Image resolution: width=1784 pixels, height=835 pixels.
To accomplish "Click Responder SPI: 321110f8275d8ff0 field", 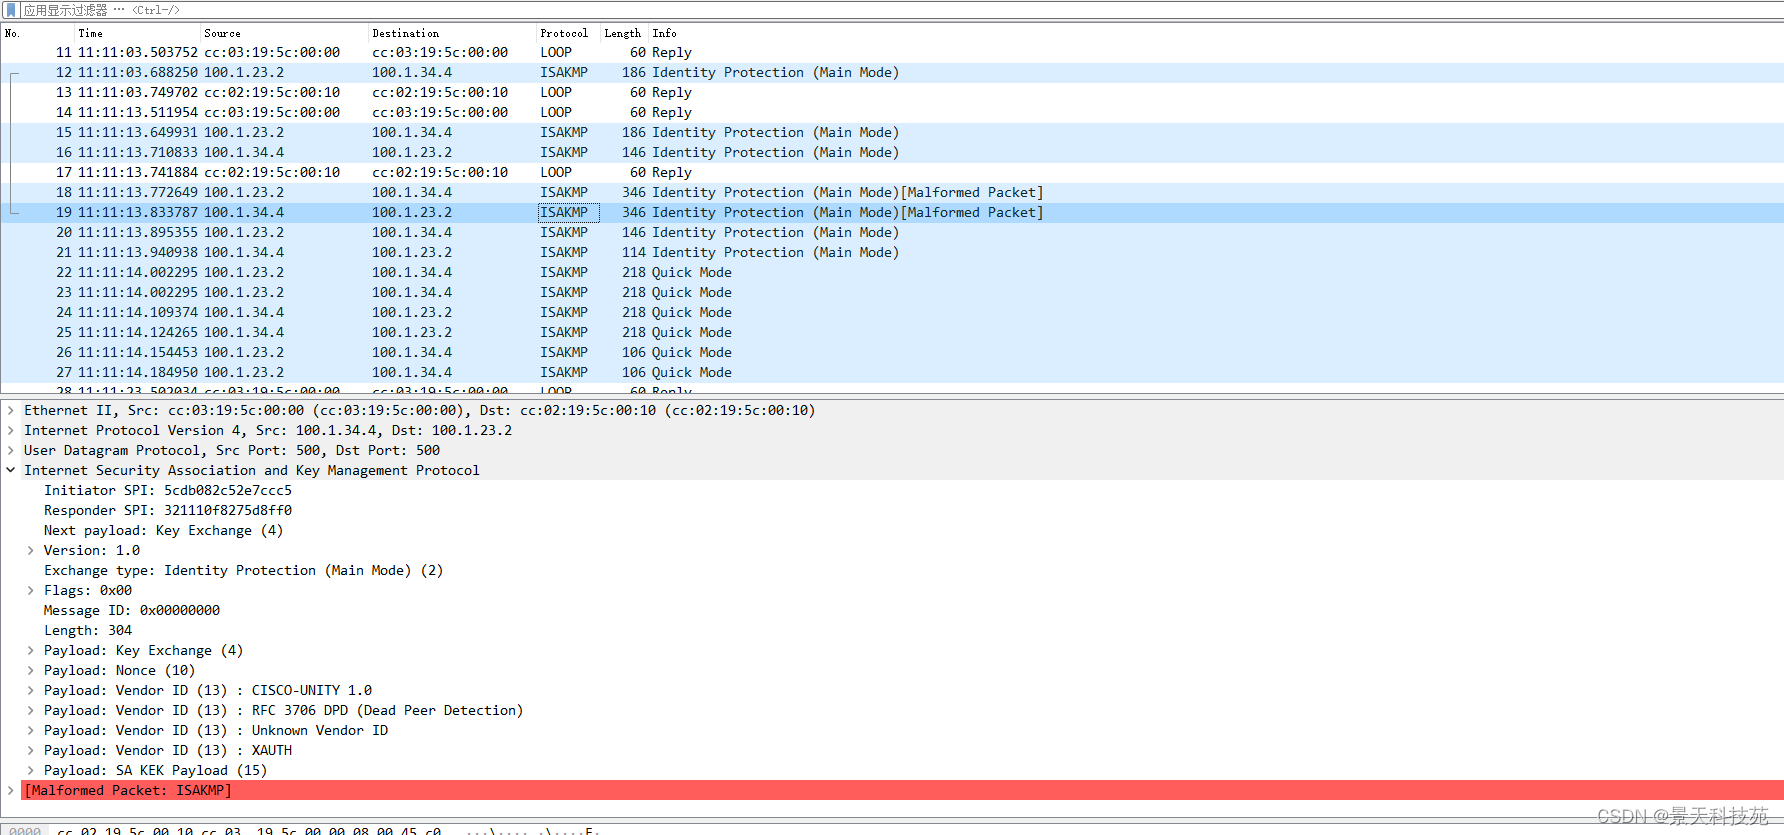I will 168,510.
